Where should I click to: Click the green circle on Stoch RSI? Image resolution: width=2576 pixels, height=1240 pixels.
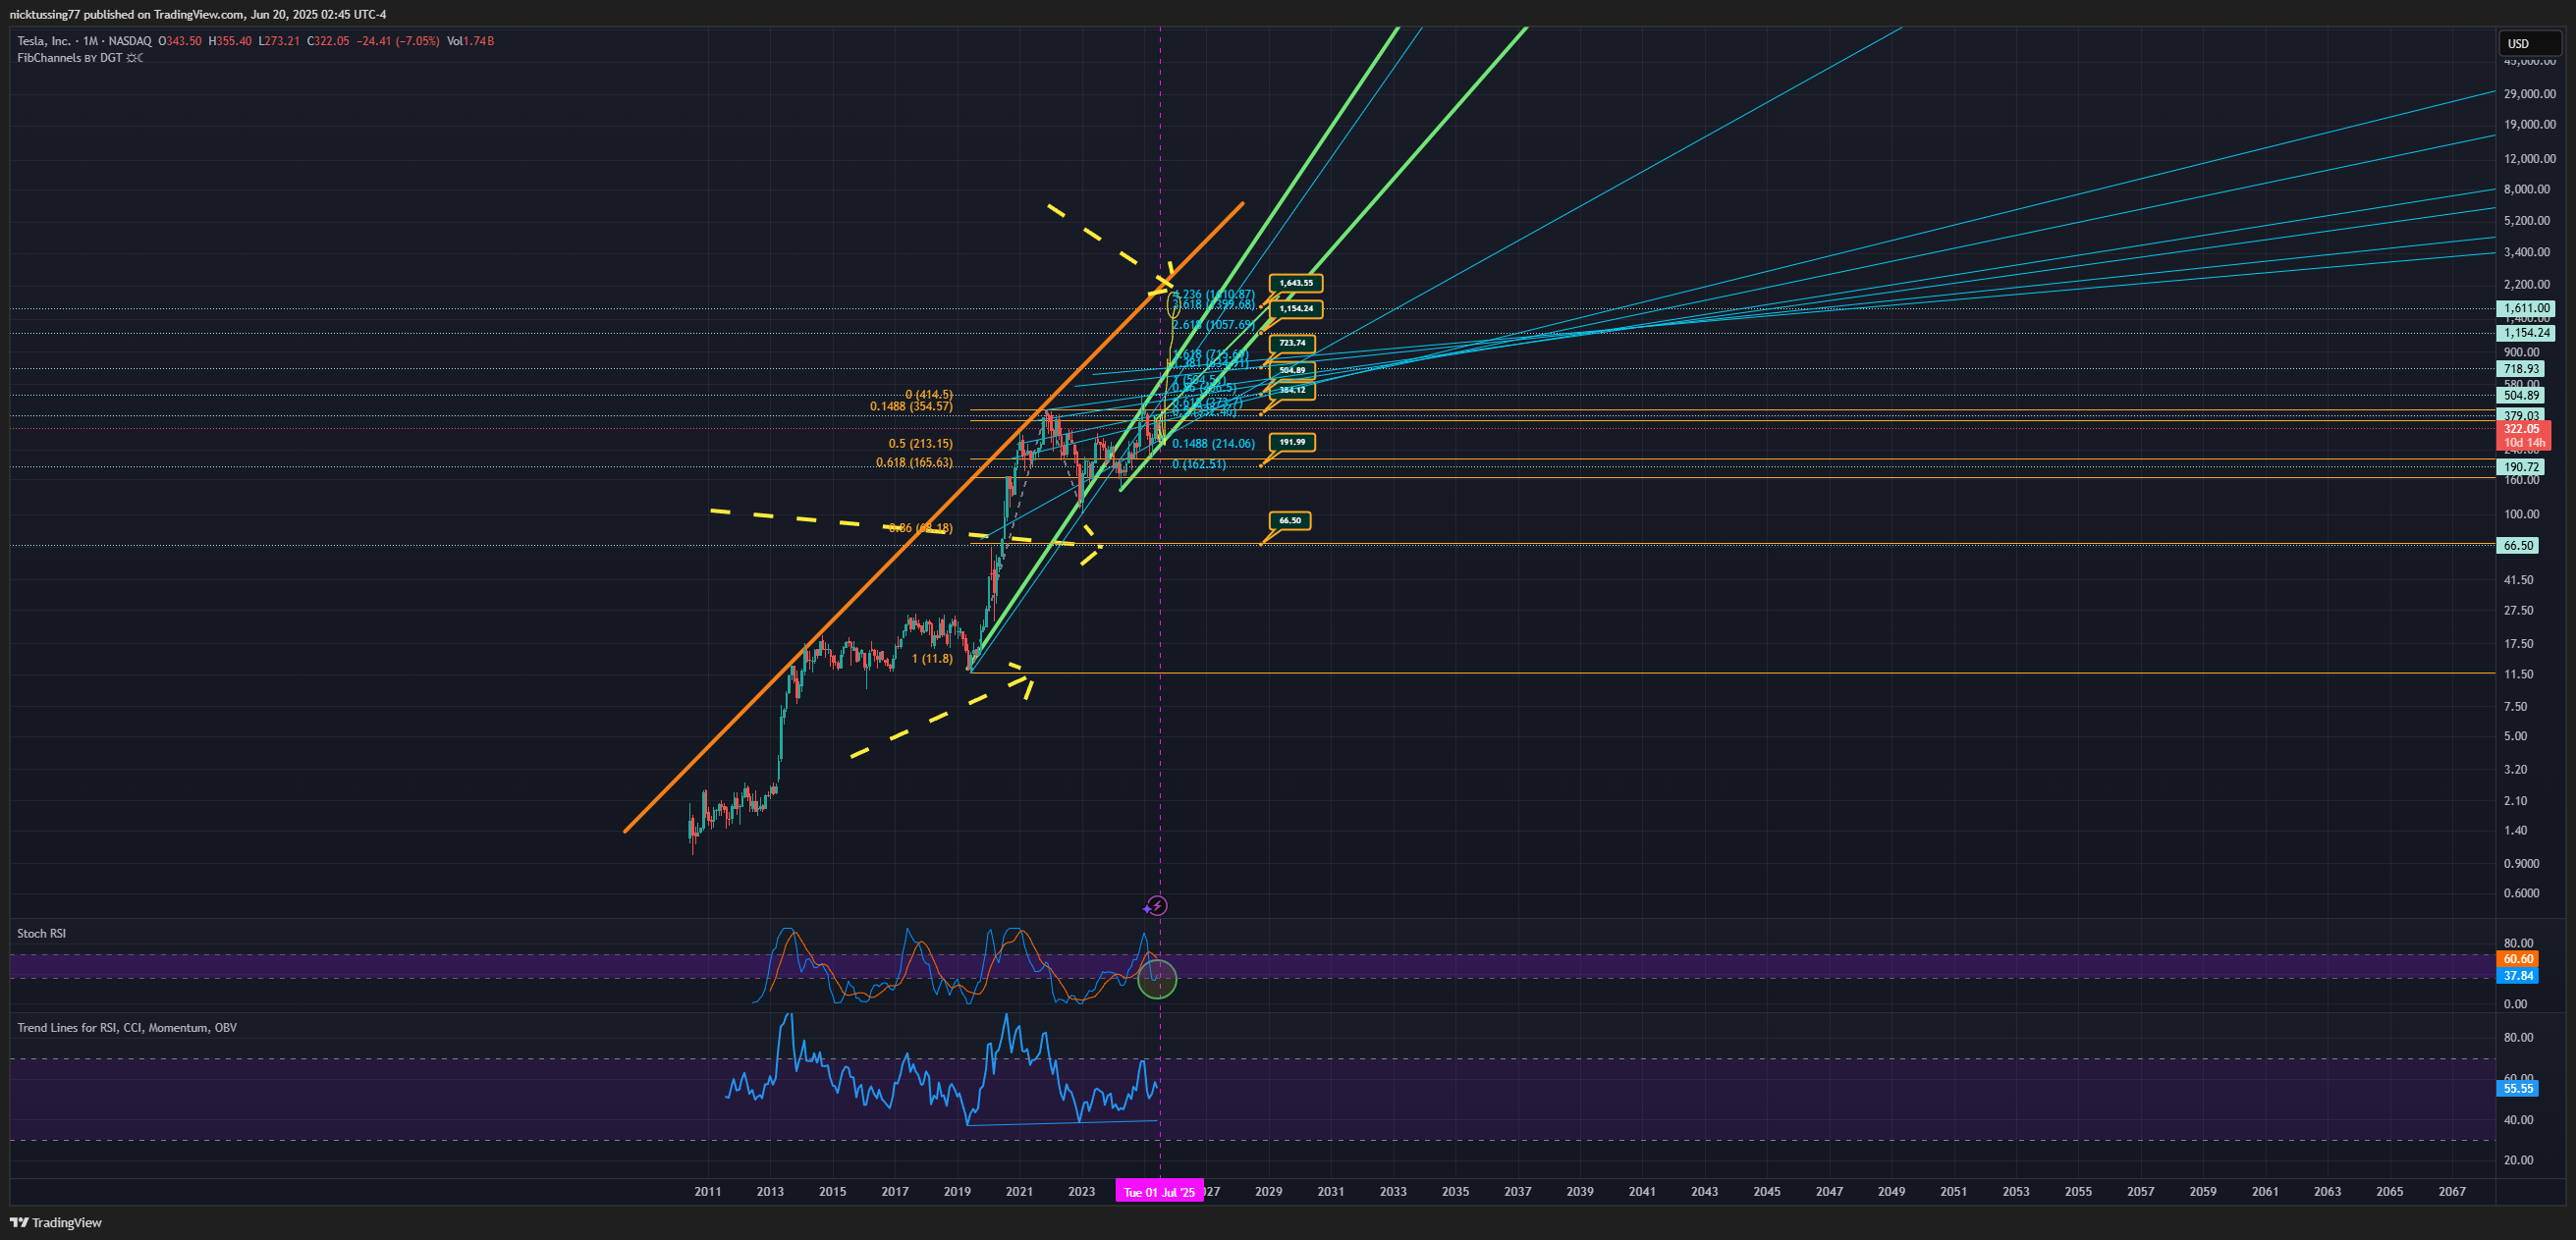(x=1158, y=979)
